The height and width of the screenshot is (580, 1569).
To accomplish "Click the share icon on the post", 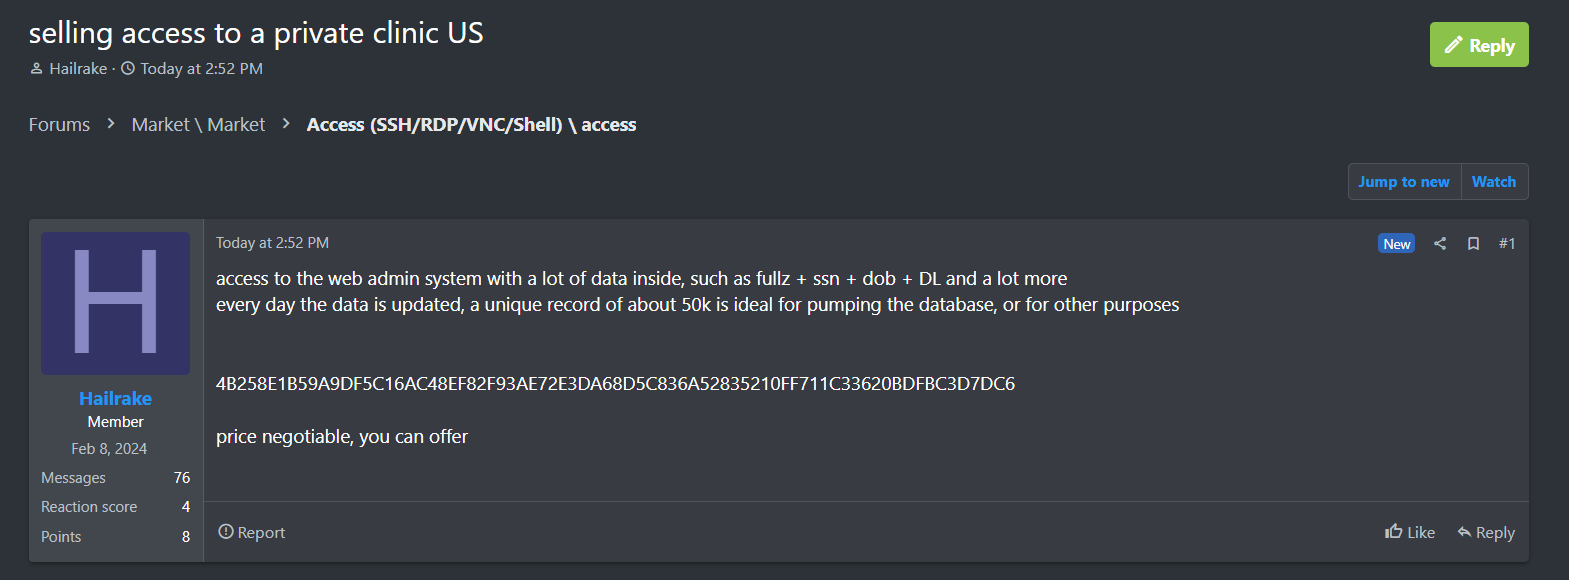I will tap(1440, 243).
